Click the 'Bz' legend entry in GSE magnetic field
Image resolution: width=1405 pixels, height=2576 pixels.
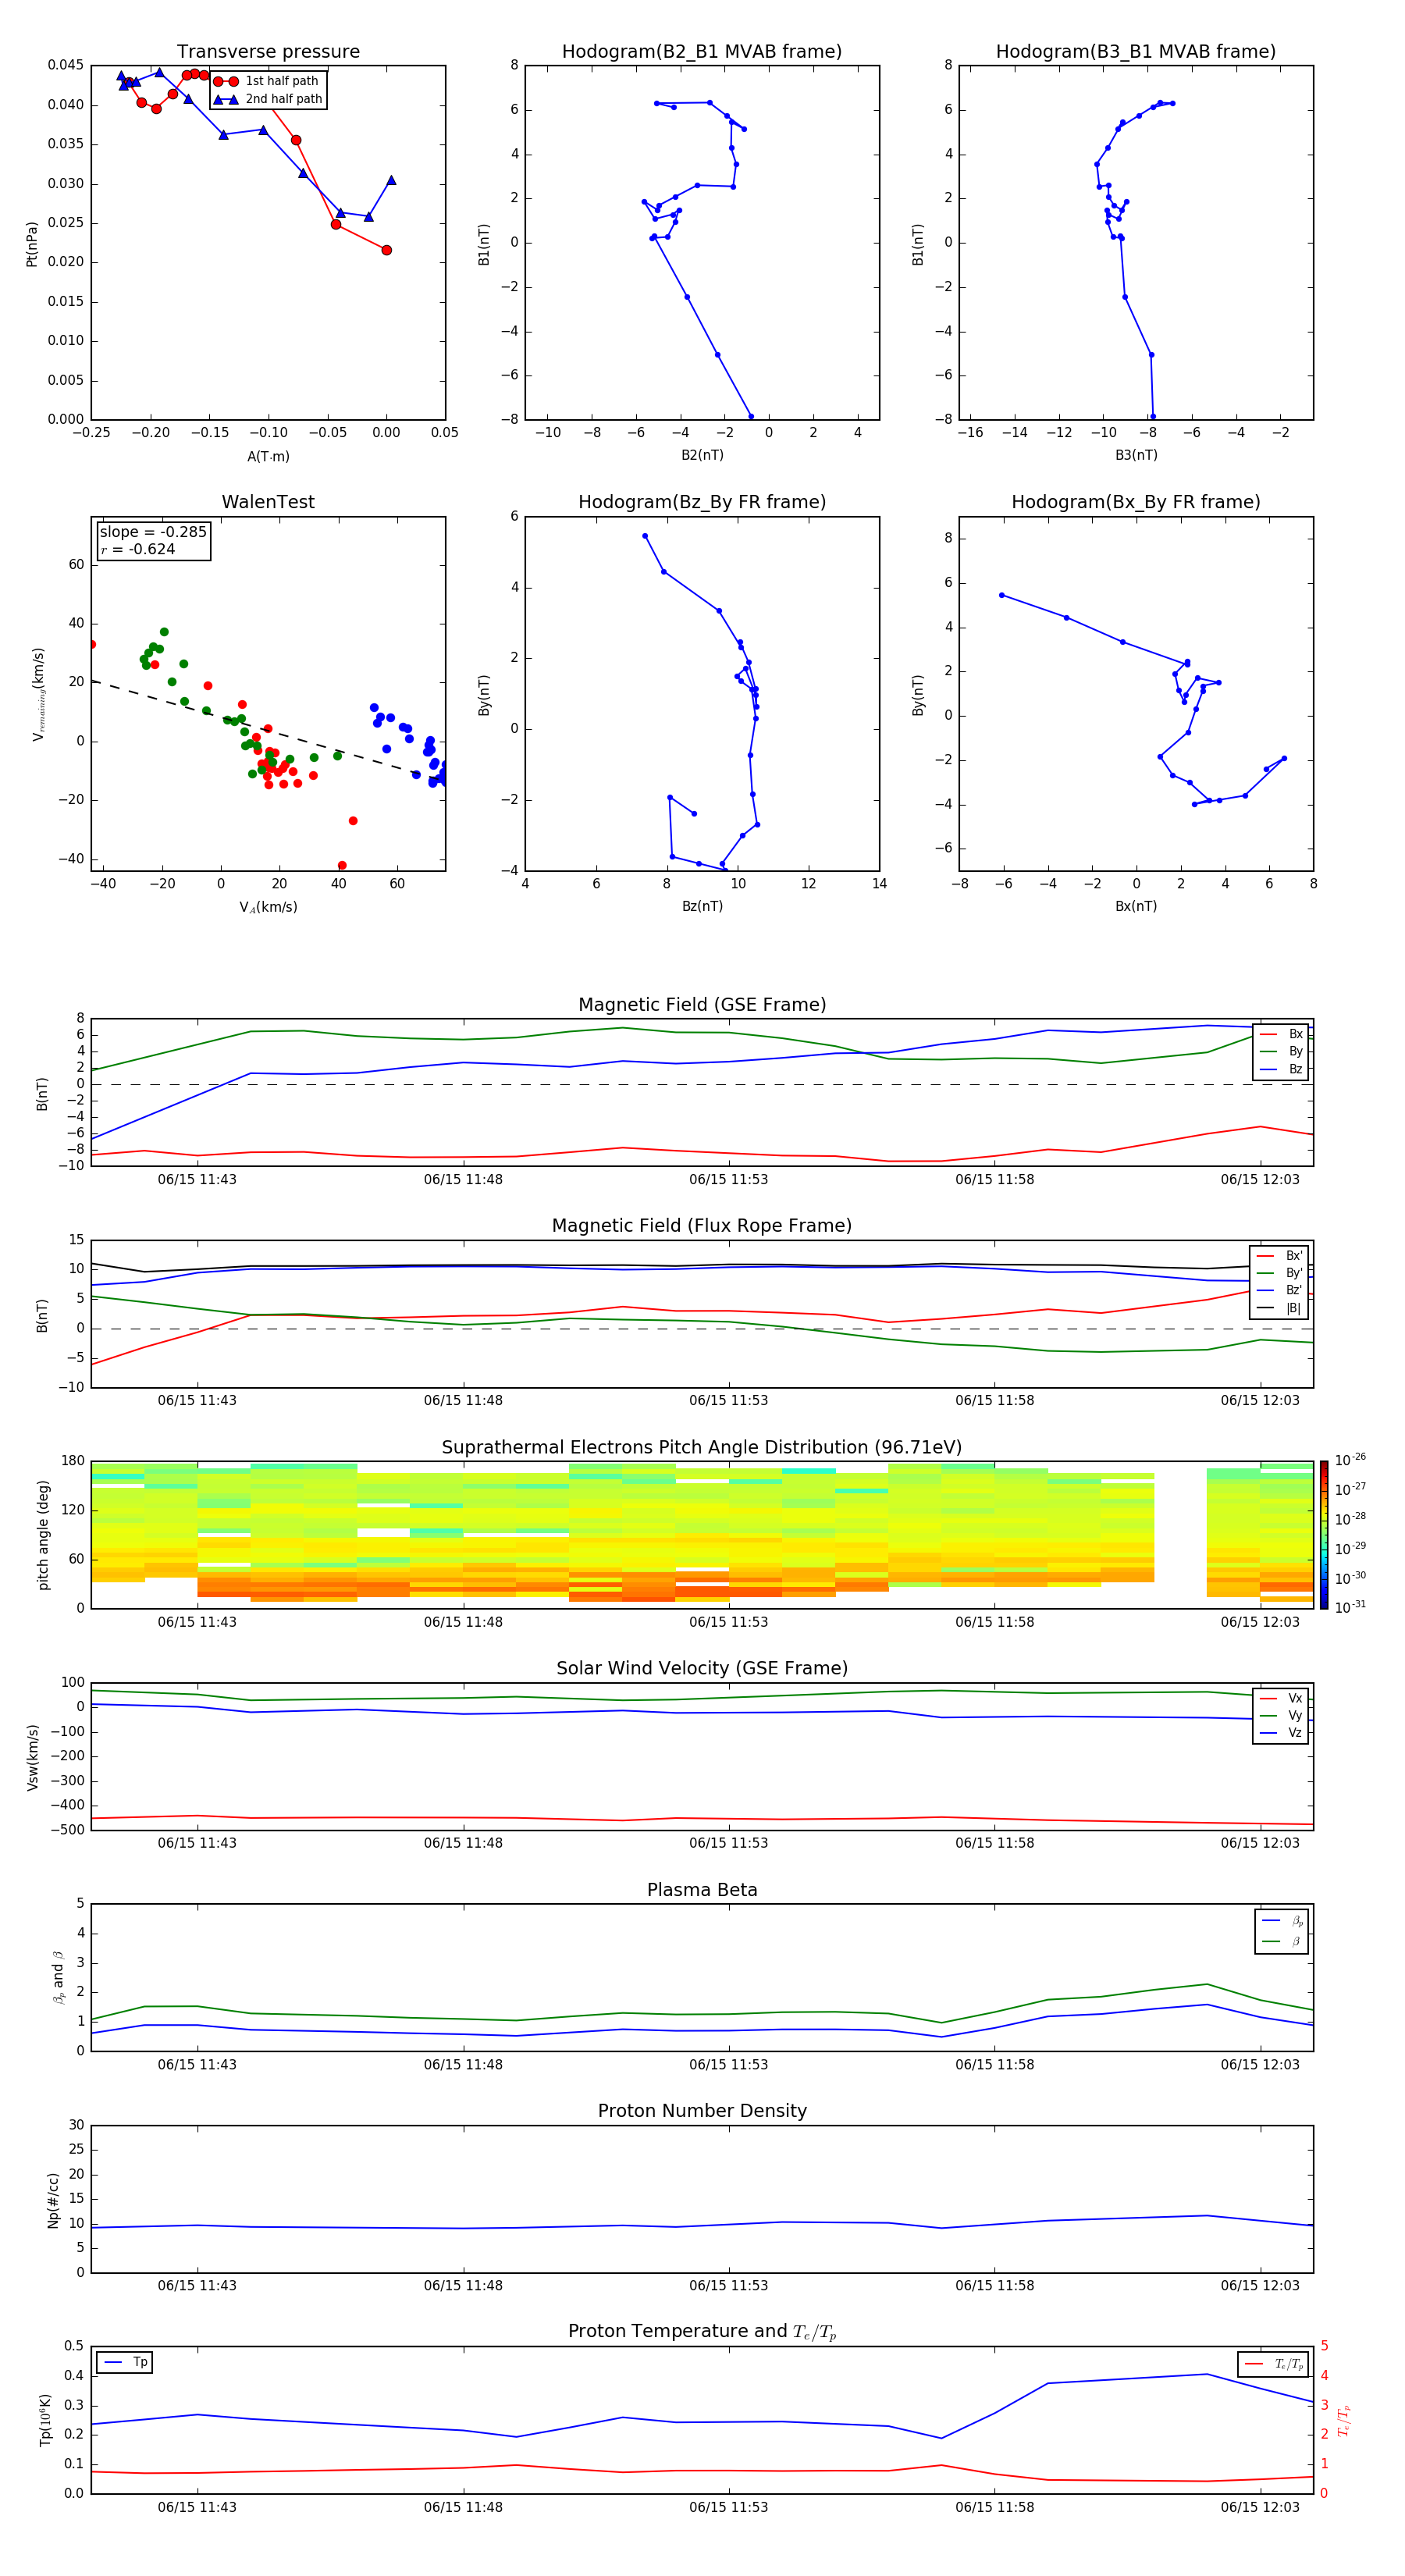pos(1282,1069)
